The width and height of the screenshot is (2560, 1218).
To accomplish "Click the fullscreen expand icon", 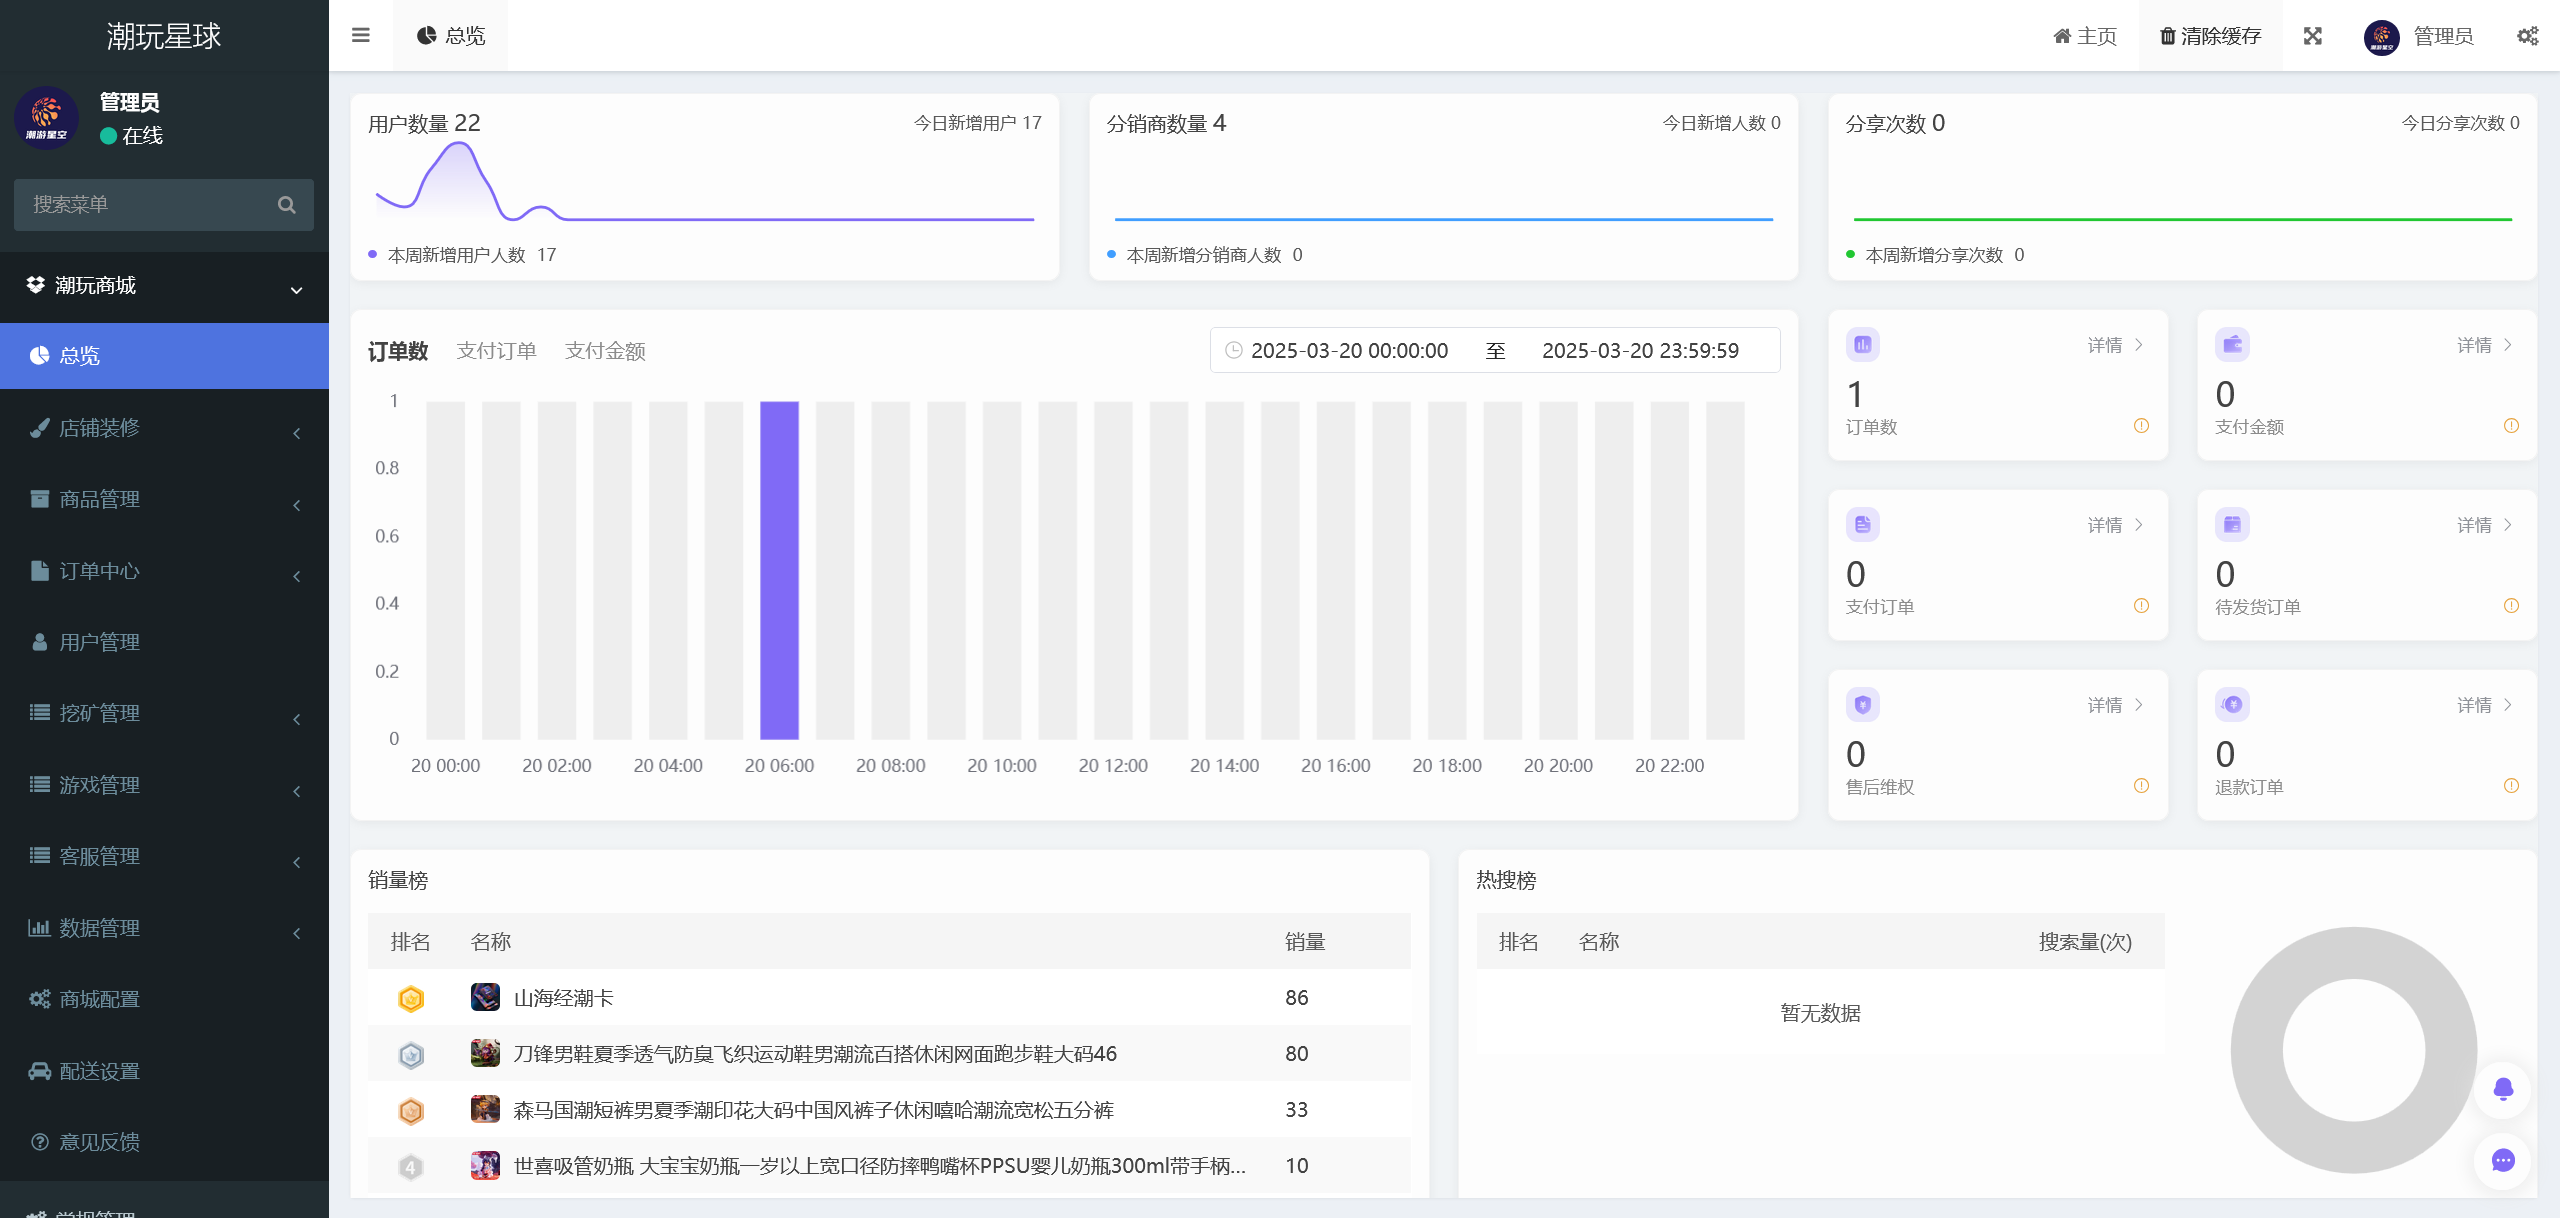I will pos(2313,36).
